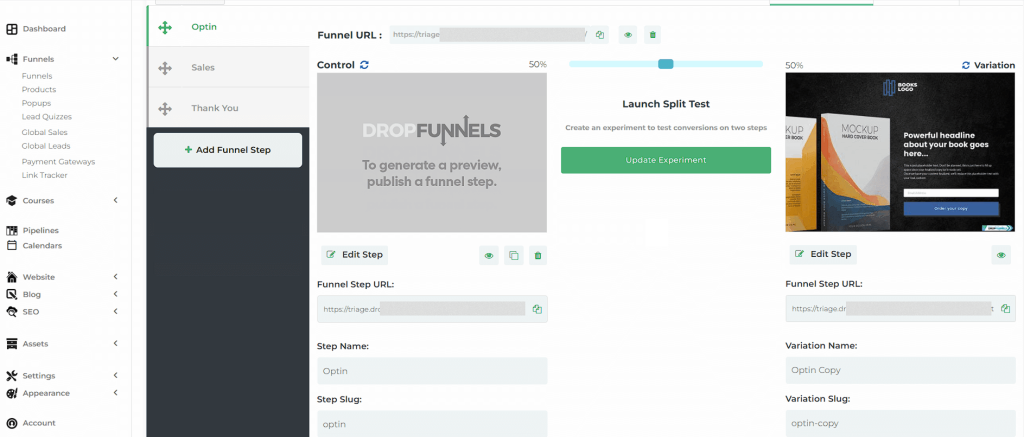Image resolution: width=1024 pixels, height=437 pixels.
Task: Open Payment Gateways in the sidebar
Action: 58,162
